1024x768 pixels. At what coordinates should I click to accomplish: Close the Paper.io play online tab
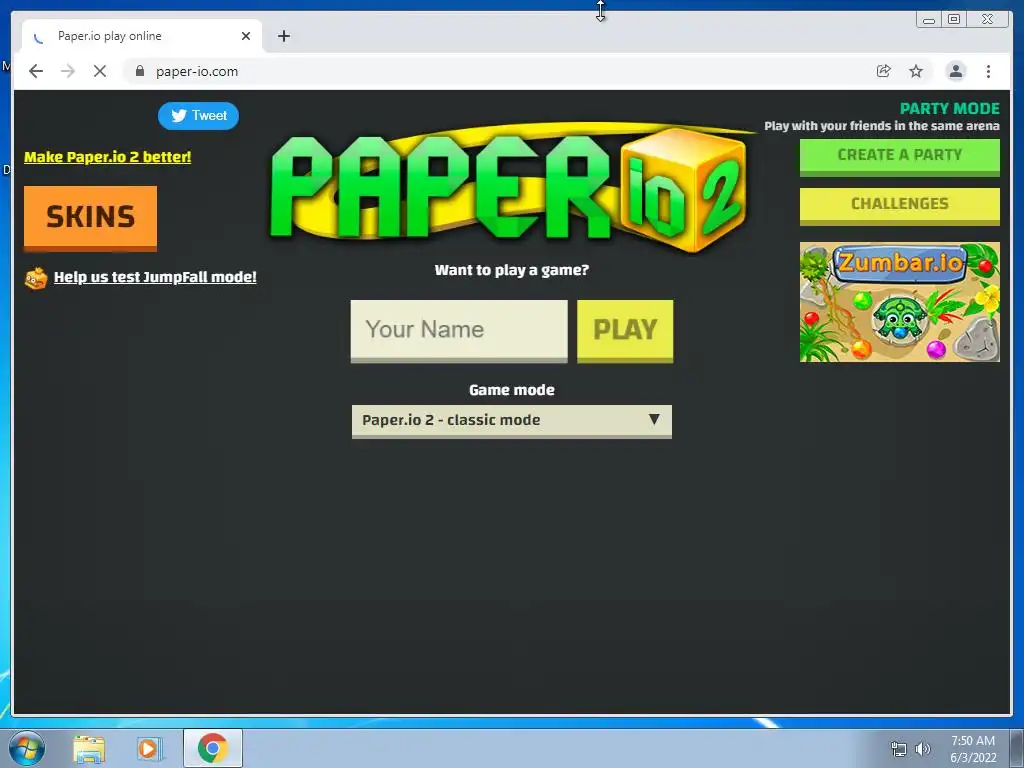click(246, 36)
